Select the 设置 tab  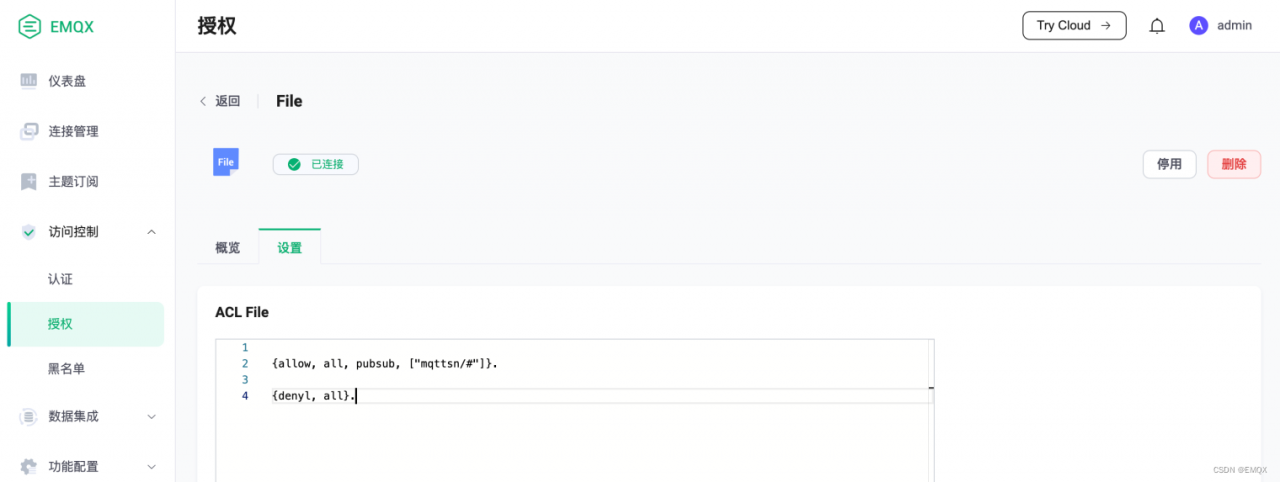pos(290,248)
